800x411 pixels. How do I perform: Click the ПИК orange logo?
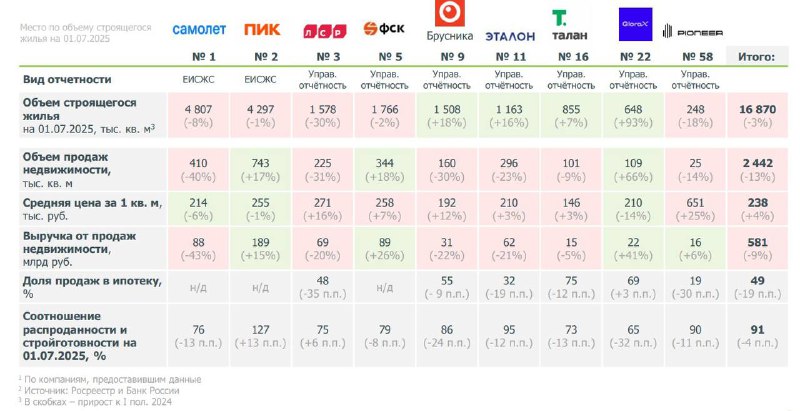(x=262, y=30)
